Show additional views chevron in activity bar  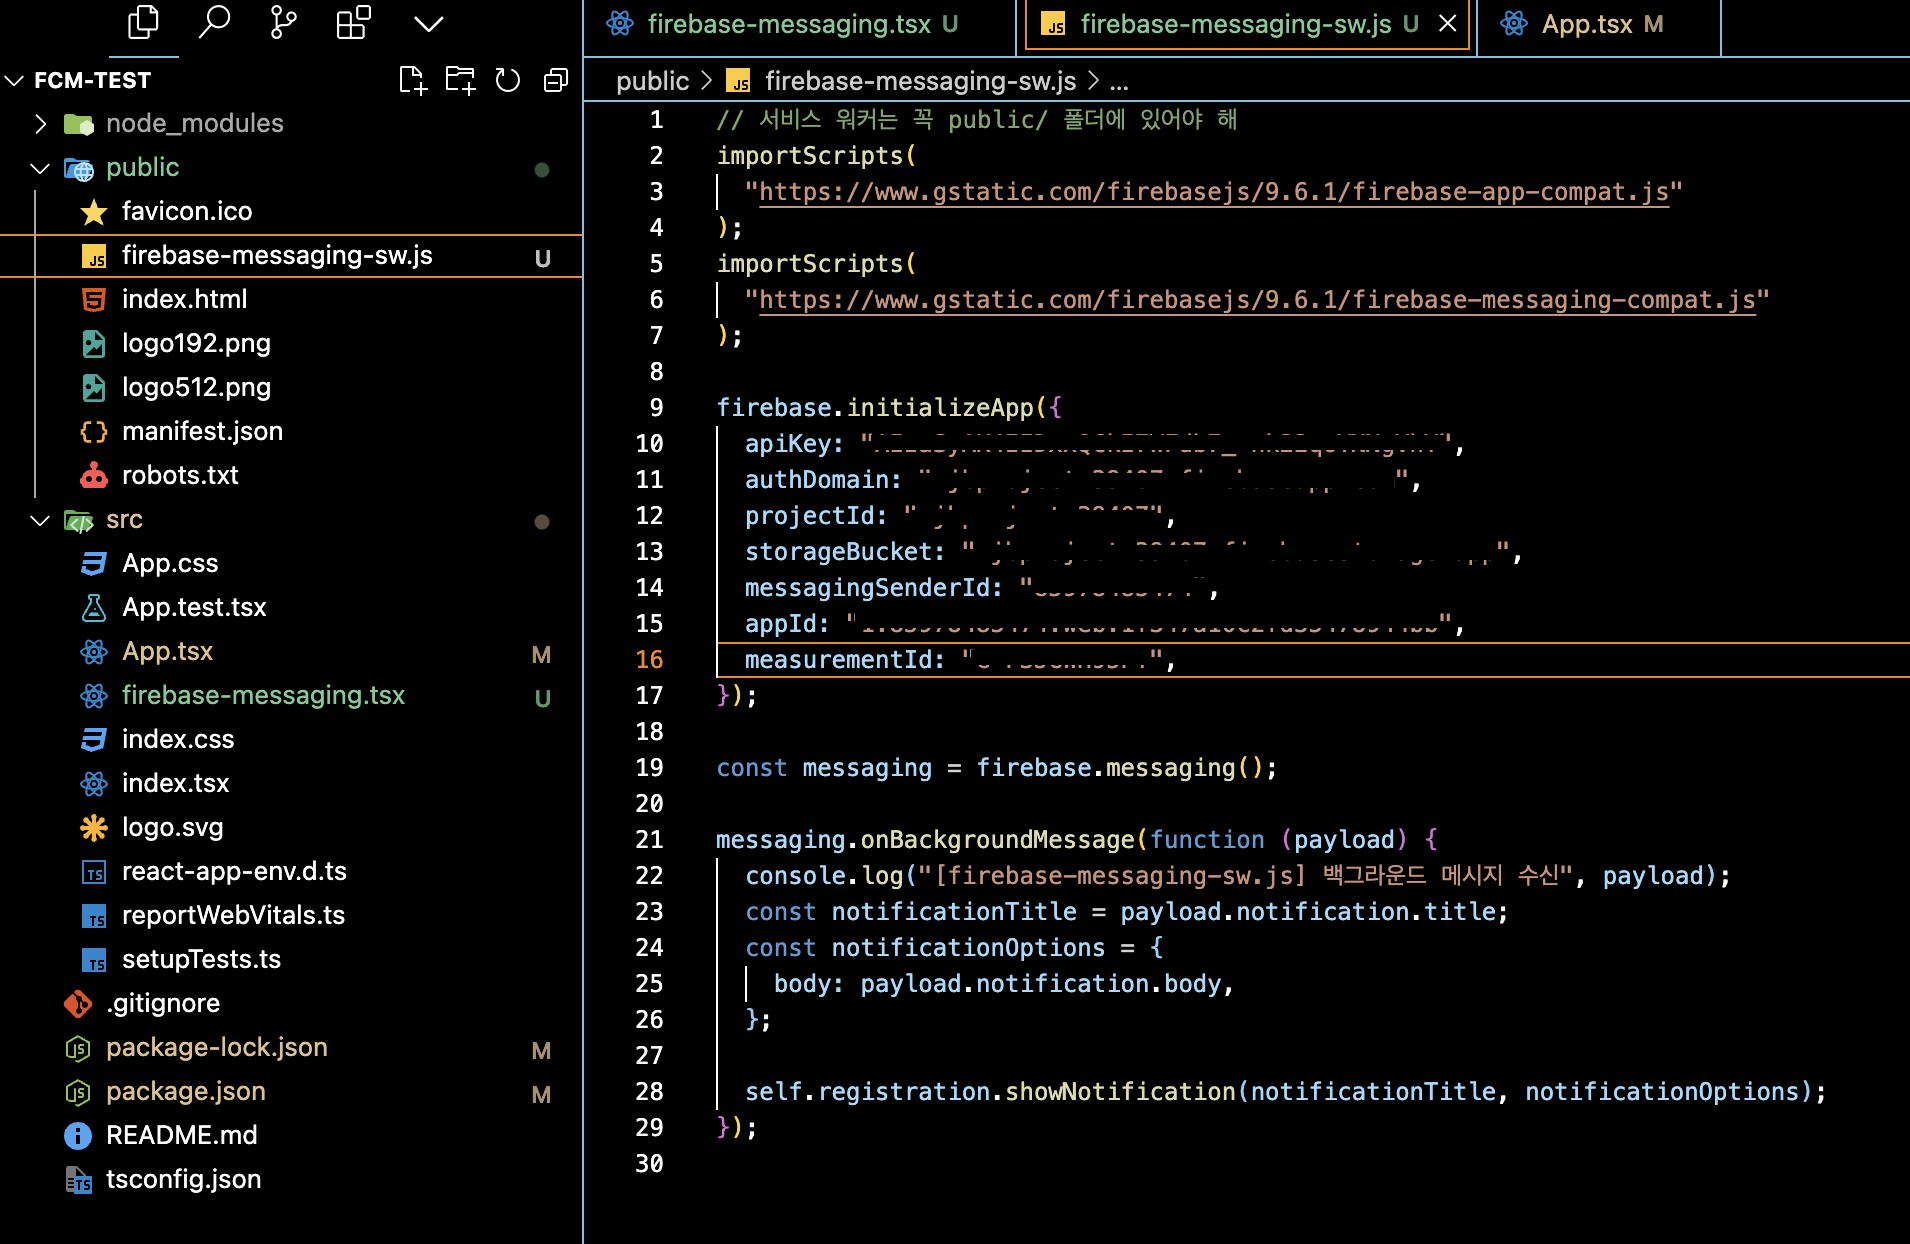coord(428,23)
